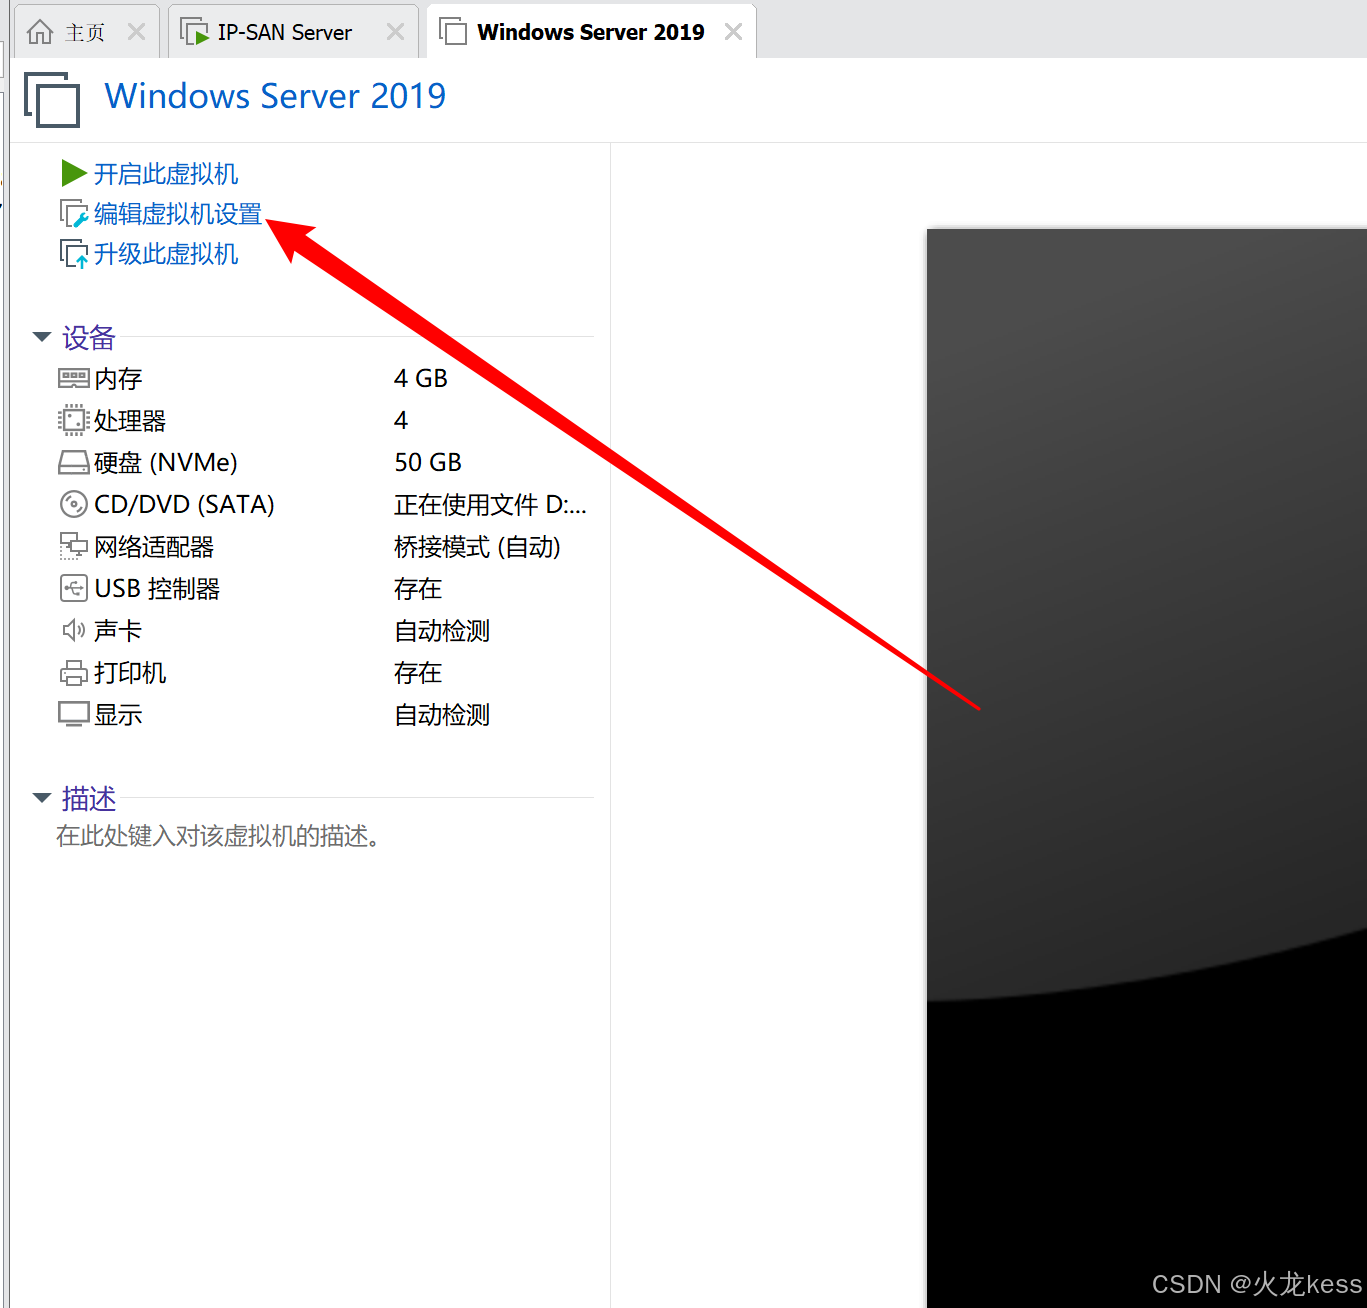
Task: Select the 硬盘 (NVMe) row label
Action: [x=166, y=463]
